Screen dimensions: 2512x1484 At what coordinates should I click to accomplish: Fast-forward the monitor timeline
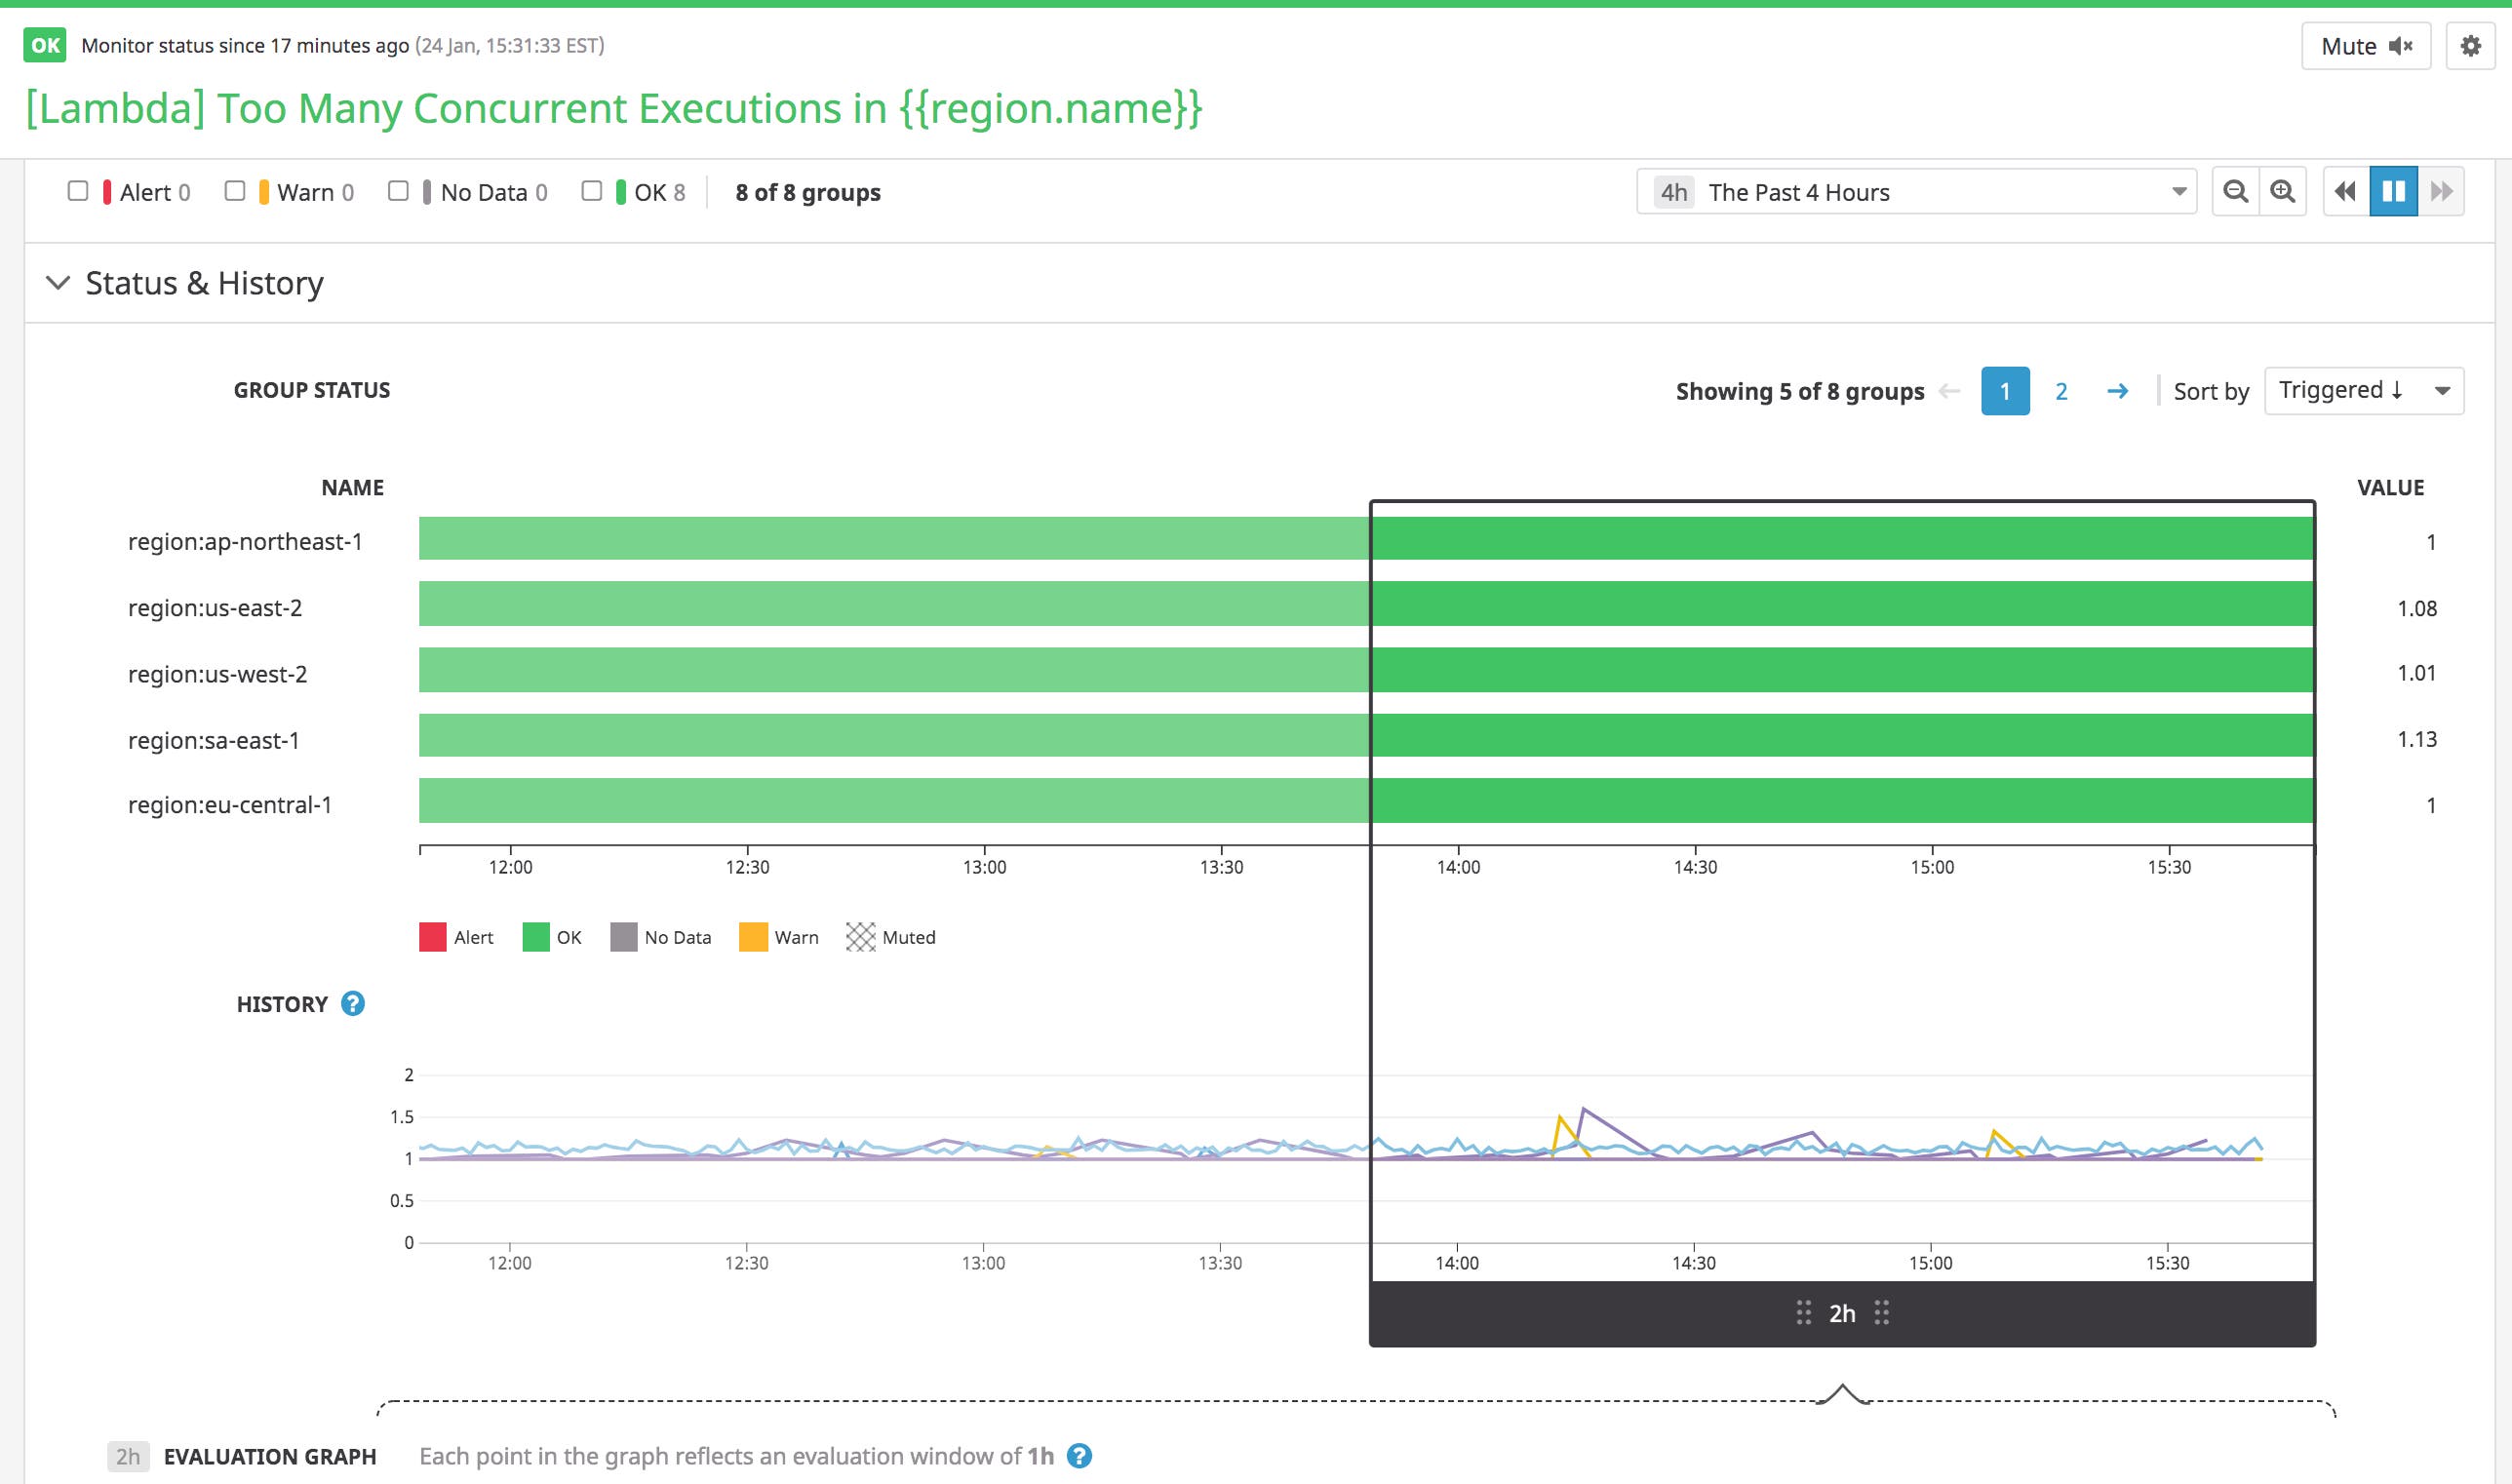point(2443,190)
